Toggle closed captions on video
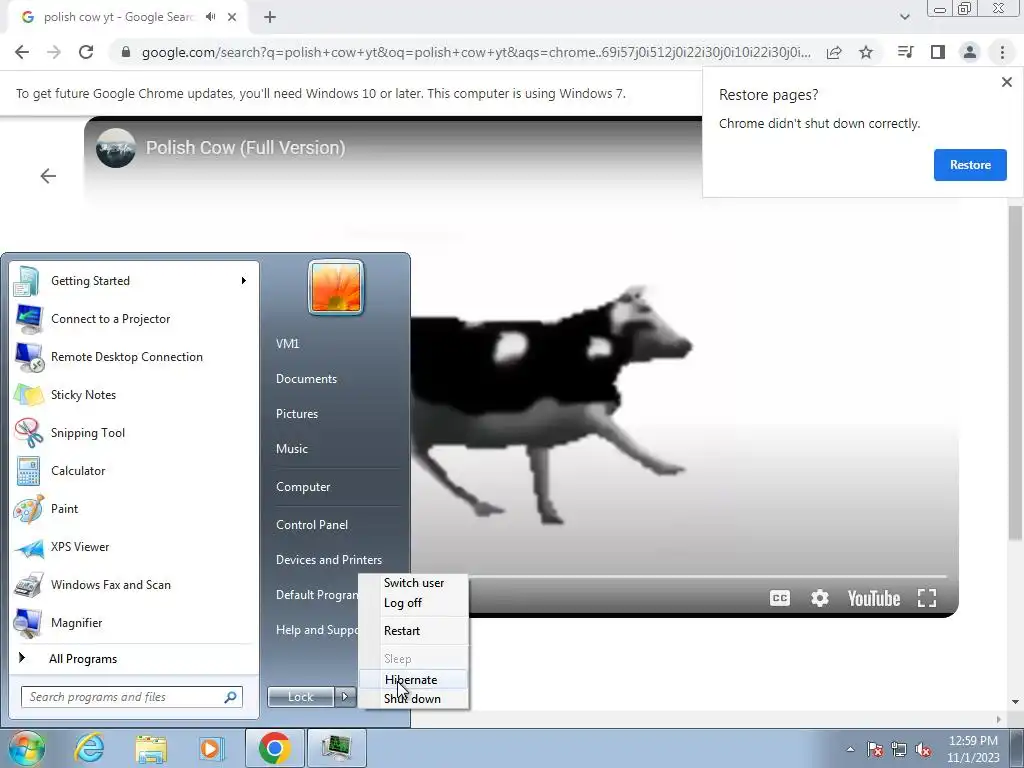The width and height of the screenshot is (1024, 768). tap(780, 598)
